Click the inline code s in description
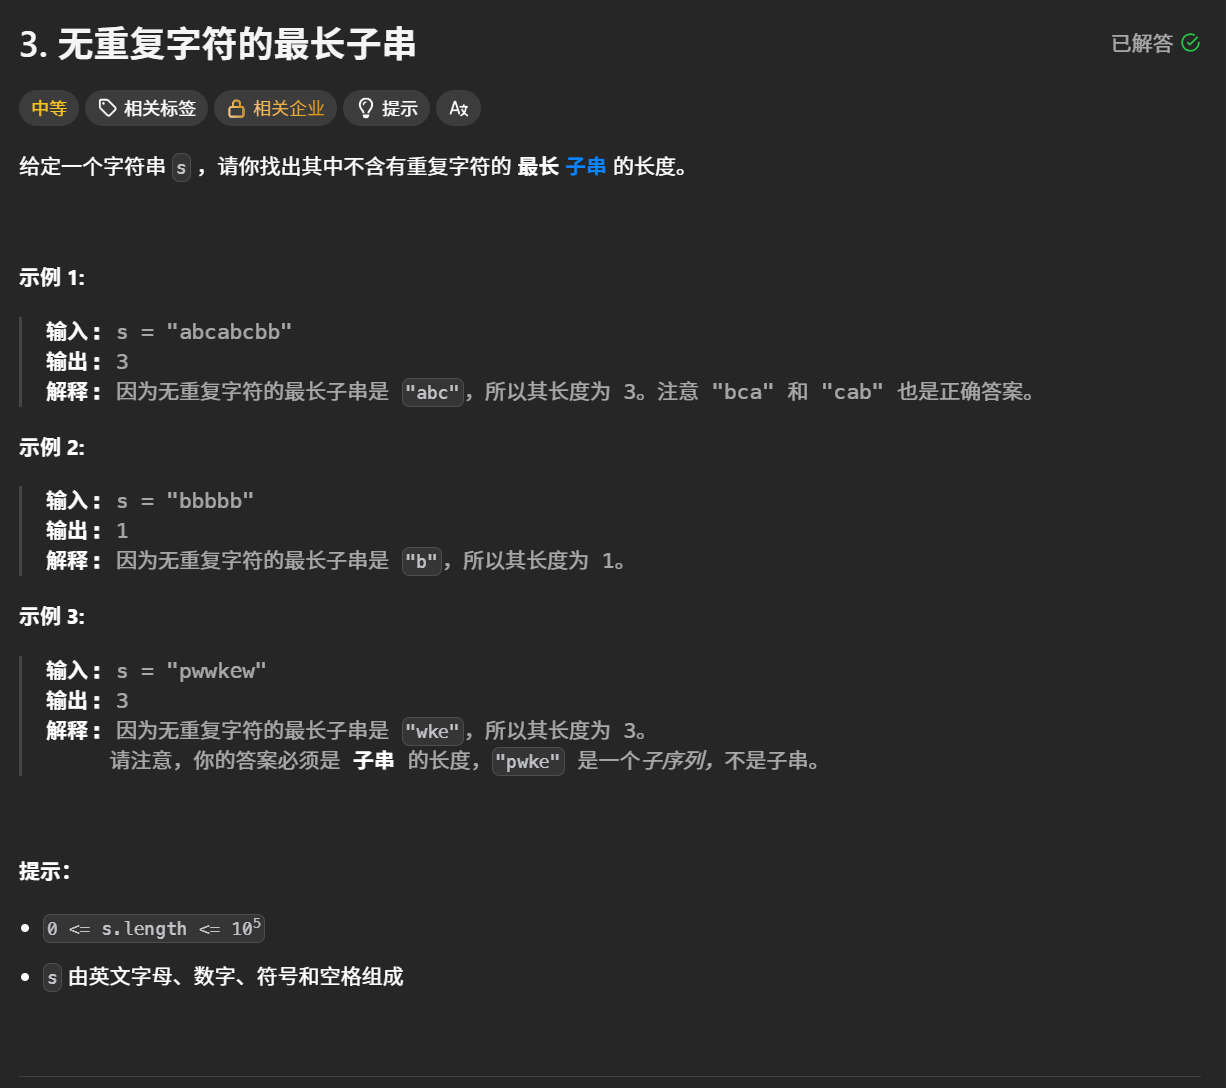Viewport: 1226px width, 1088px height. [181, 167]
